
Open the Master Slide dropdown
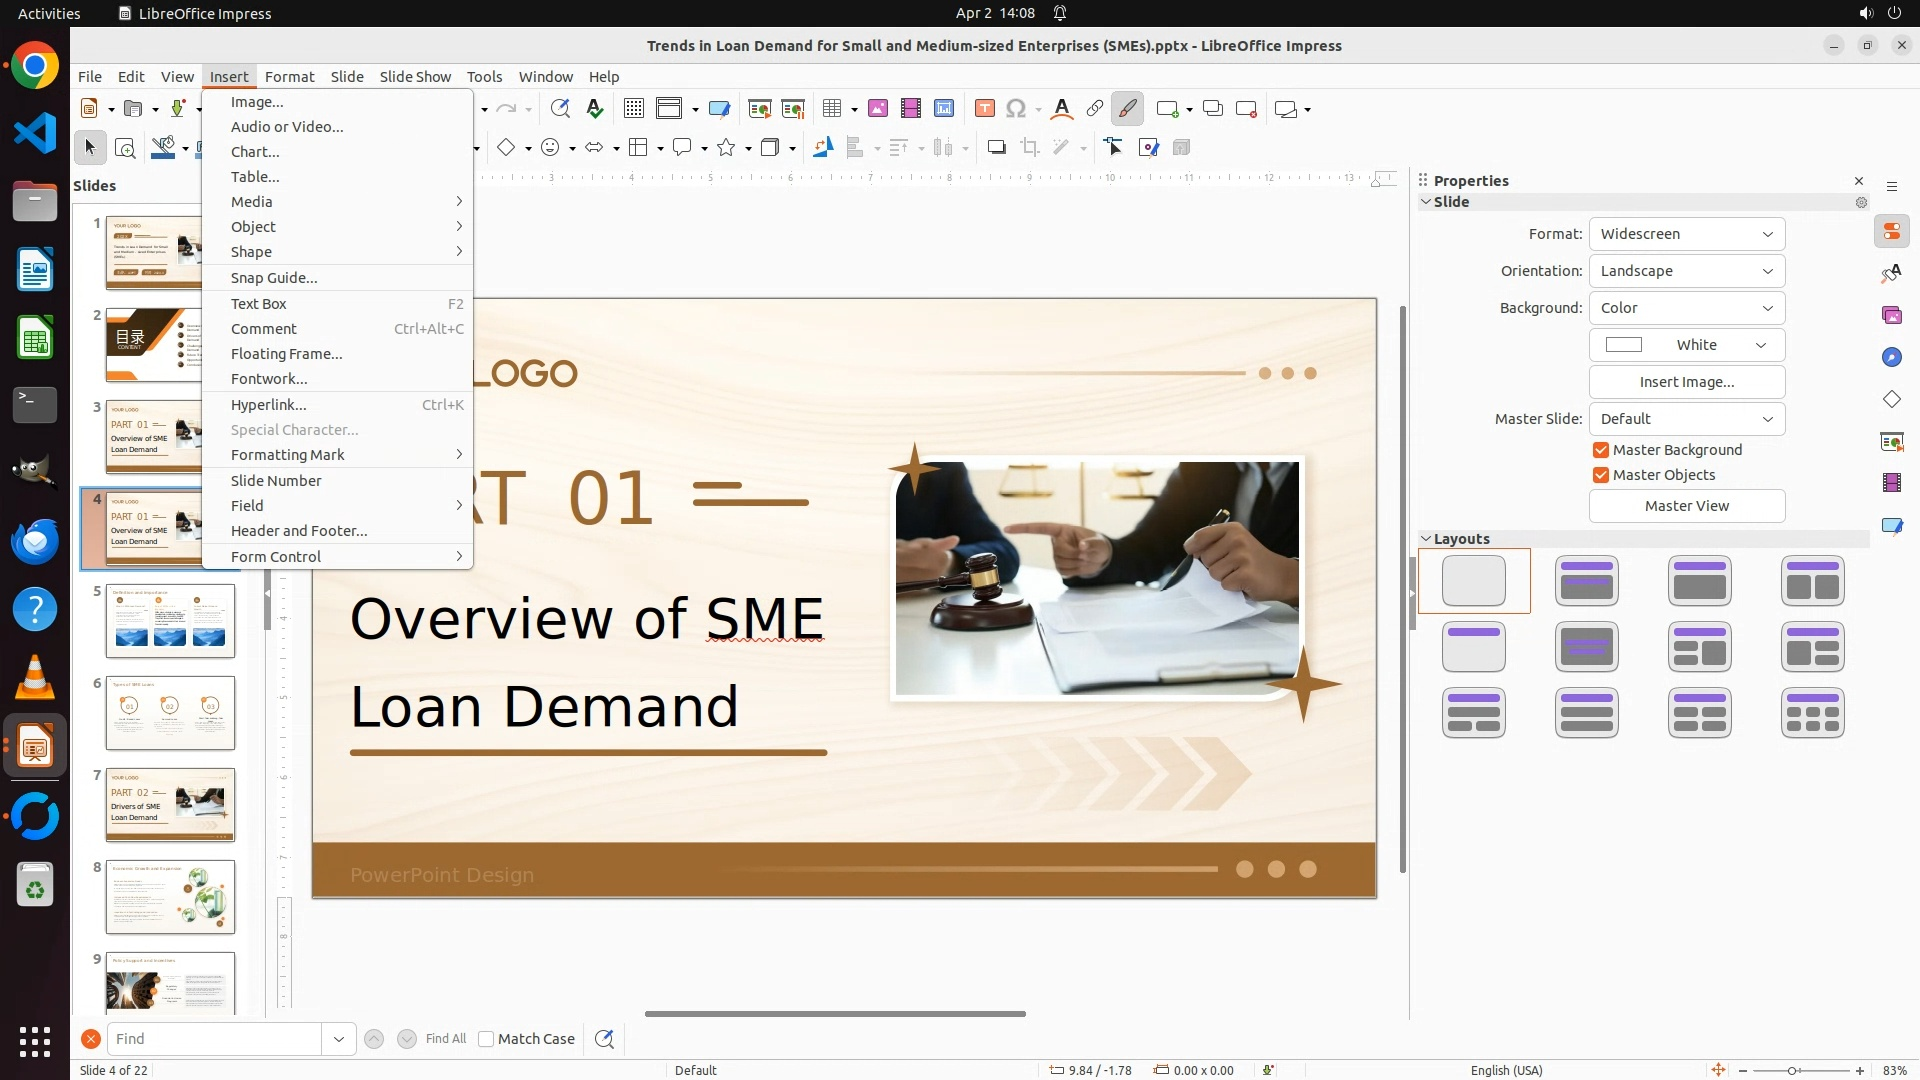[1686, 419]
